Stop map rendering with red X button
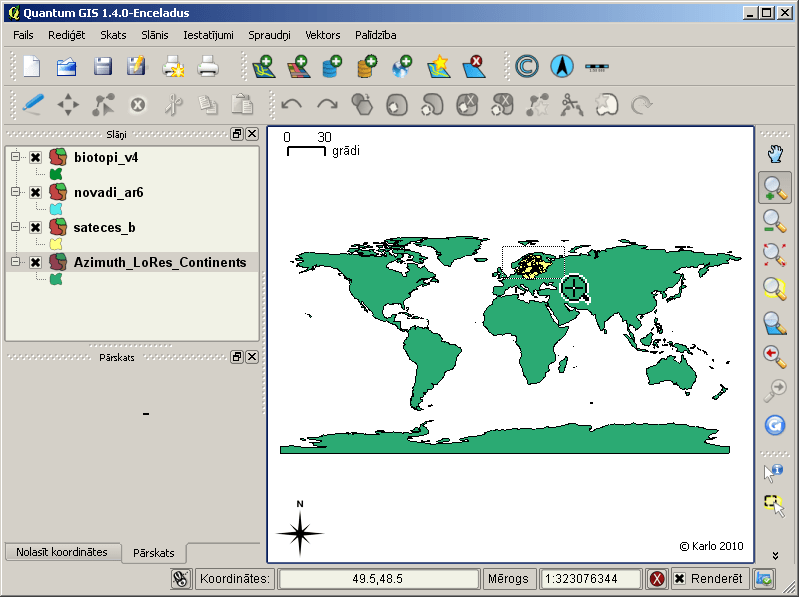799x597 pixels. [657, 579]
